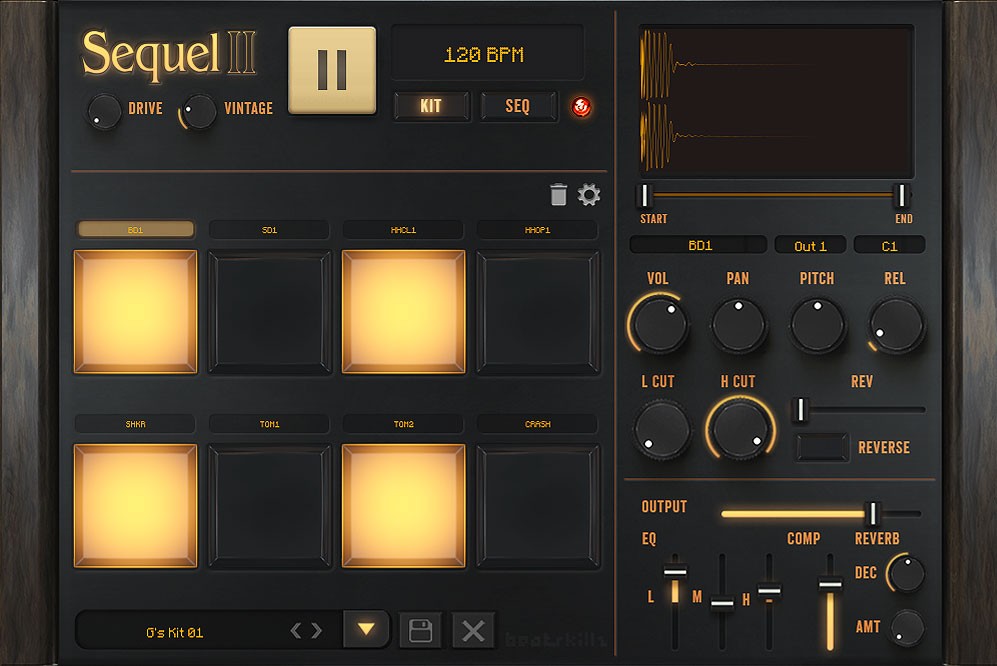Select the BD1 sample name field
The image size is (997, 666).
(x=698, y=244)
